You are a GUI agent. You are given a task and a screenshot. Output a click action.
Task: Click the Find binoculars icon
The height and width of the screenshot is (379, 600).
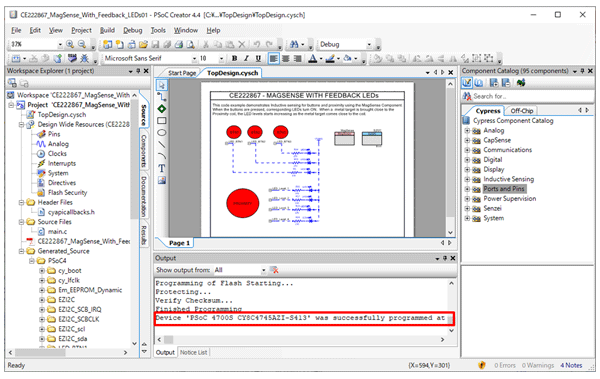(x=294, y=44)
